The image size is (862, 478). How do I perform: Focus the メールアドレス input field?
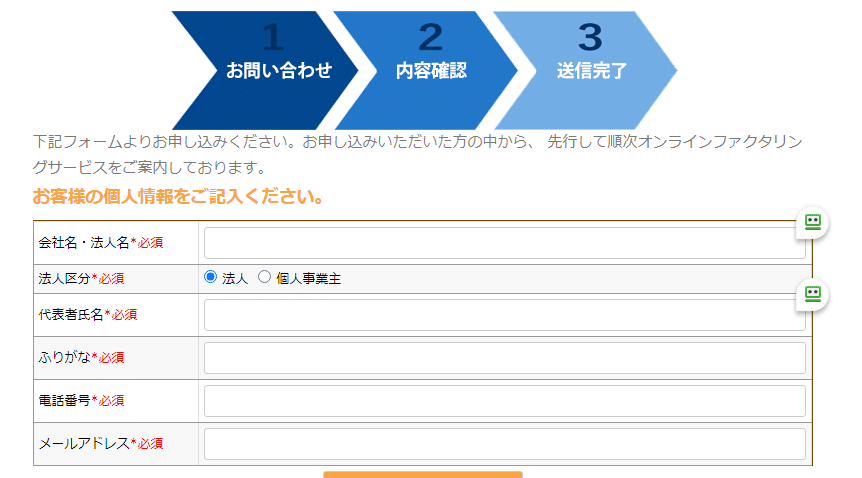pyautogui.click(x=504, y=444)
